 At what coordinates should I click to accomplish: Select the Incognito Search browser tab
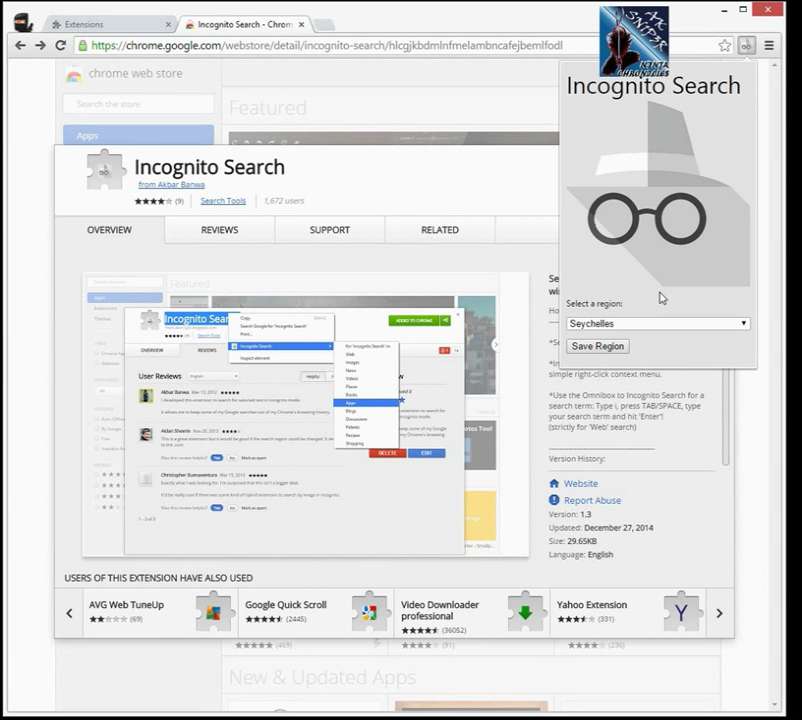[x=244, y=25]
